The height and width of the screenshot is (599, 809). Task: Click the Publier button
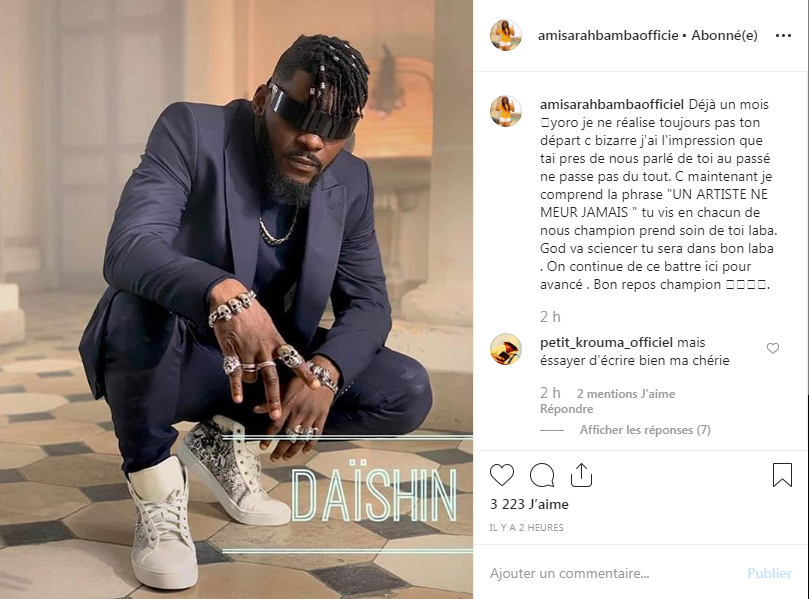tap(769, 573)
